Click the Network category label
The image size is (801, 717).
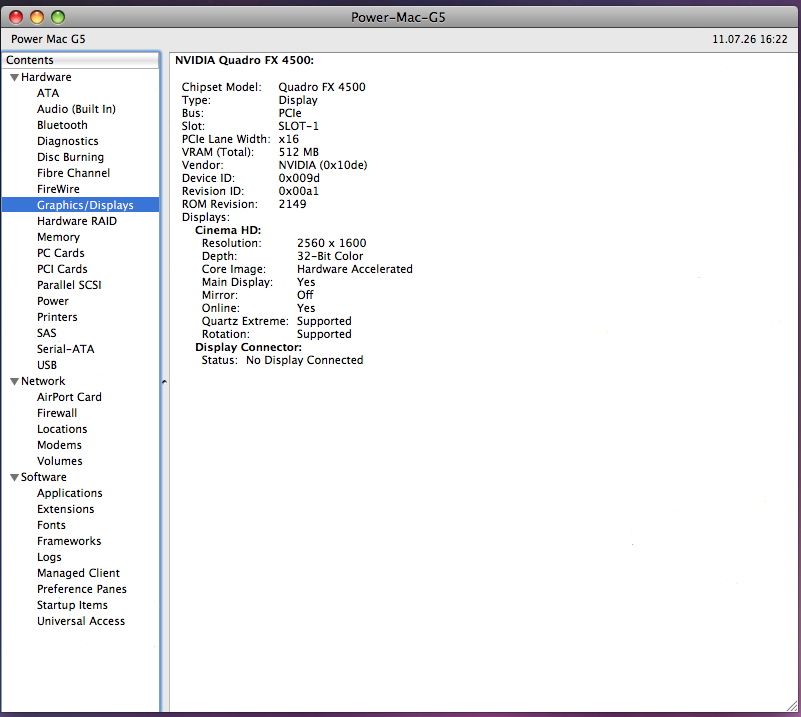click(43, 381)
